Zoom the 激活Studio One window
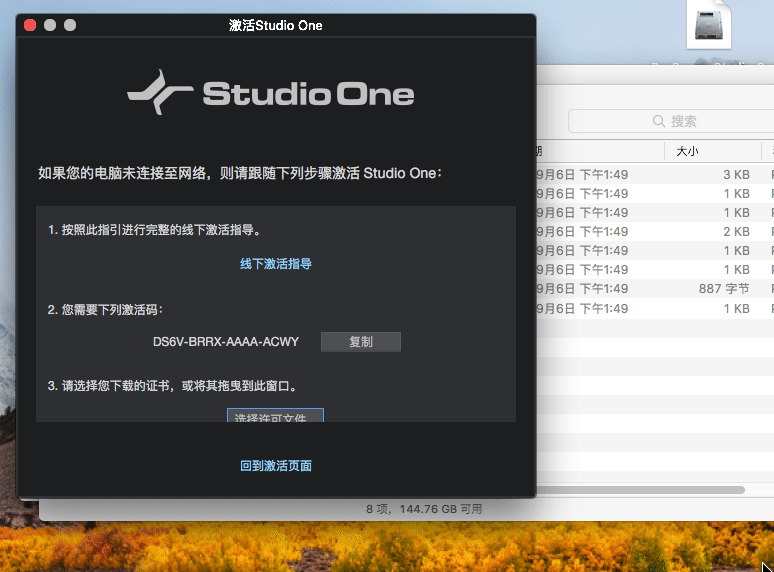This screenshot has width=774, height=572. click(70, 25)
